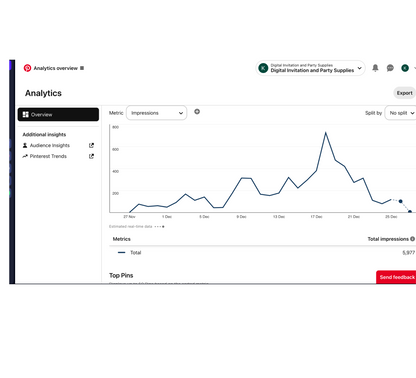
Task: Click the estimated real-time data point on chart
Action: (400, 201)
